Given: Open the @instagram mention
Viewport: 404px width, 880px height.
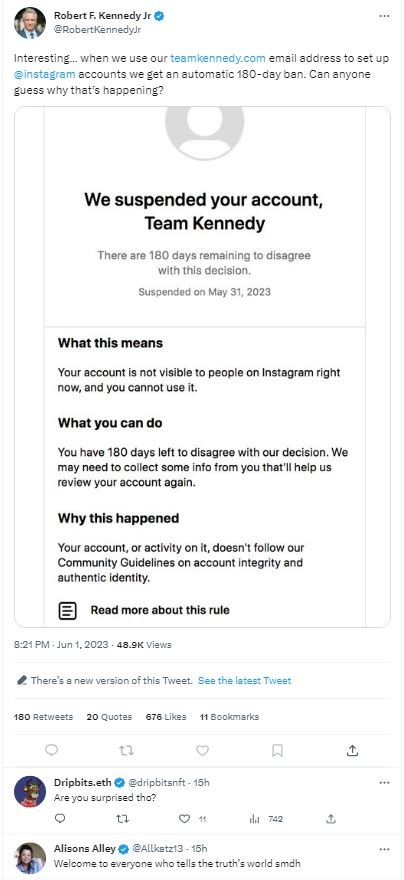Looking at the screenshot, I should [44, 74].
